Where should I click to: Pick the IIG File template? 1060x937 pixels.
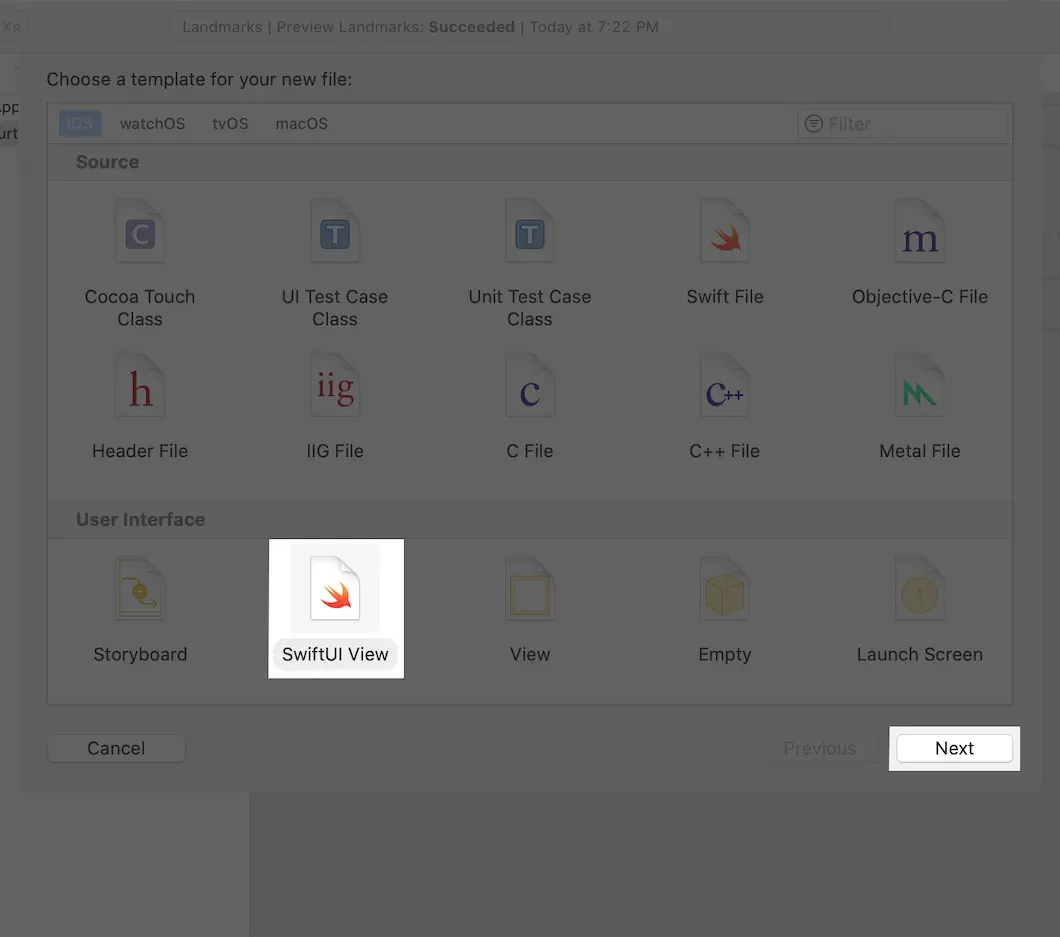tap(335, 407)
